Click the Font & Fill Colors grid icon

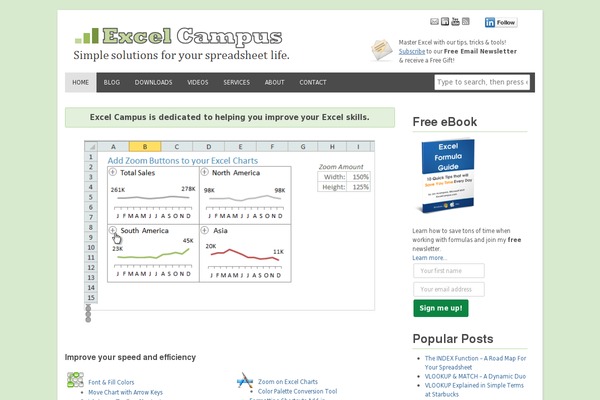click(75, 379)
